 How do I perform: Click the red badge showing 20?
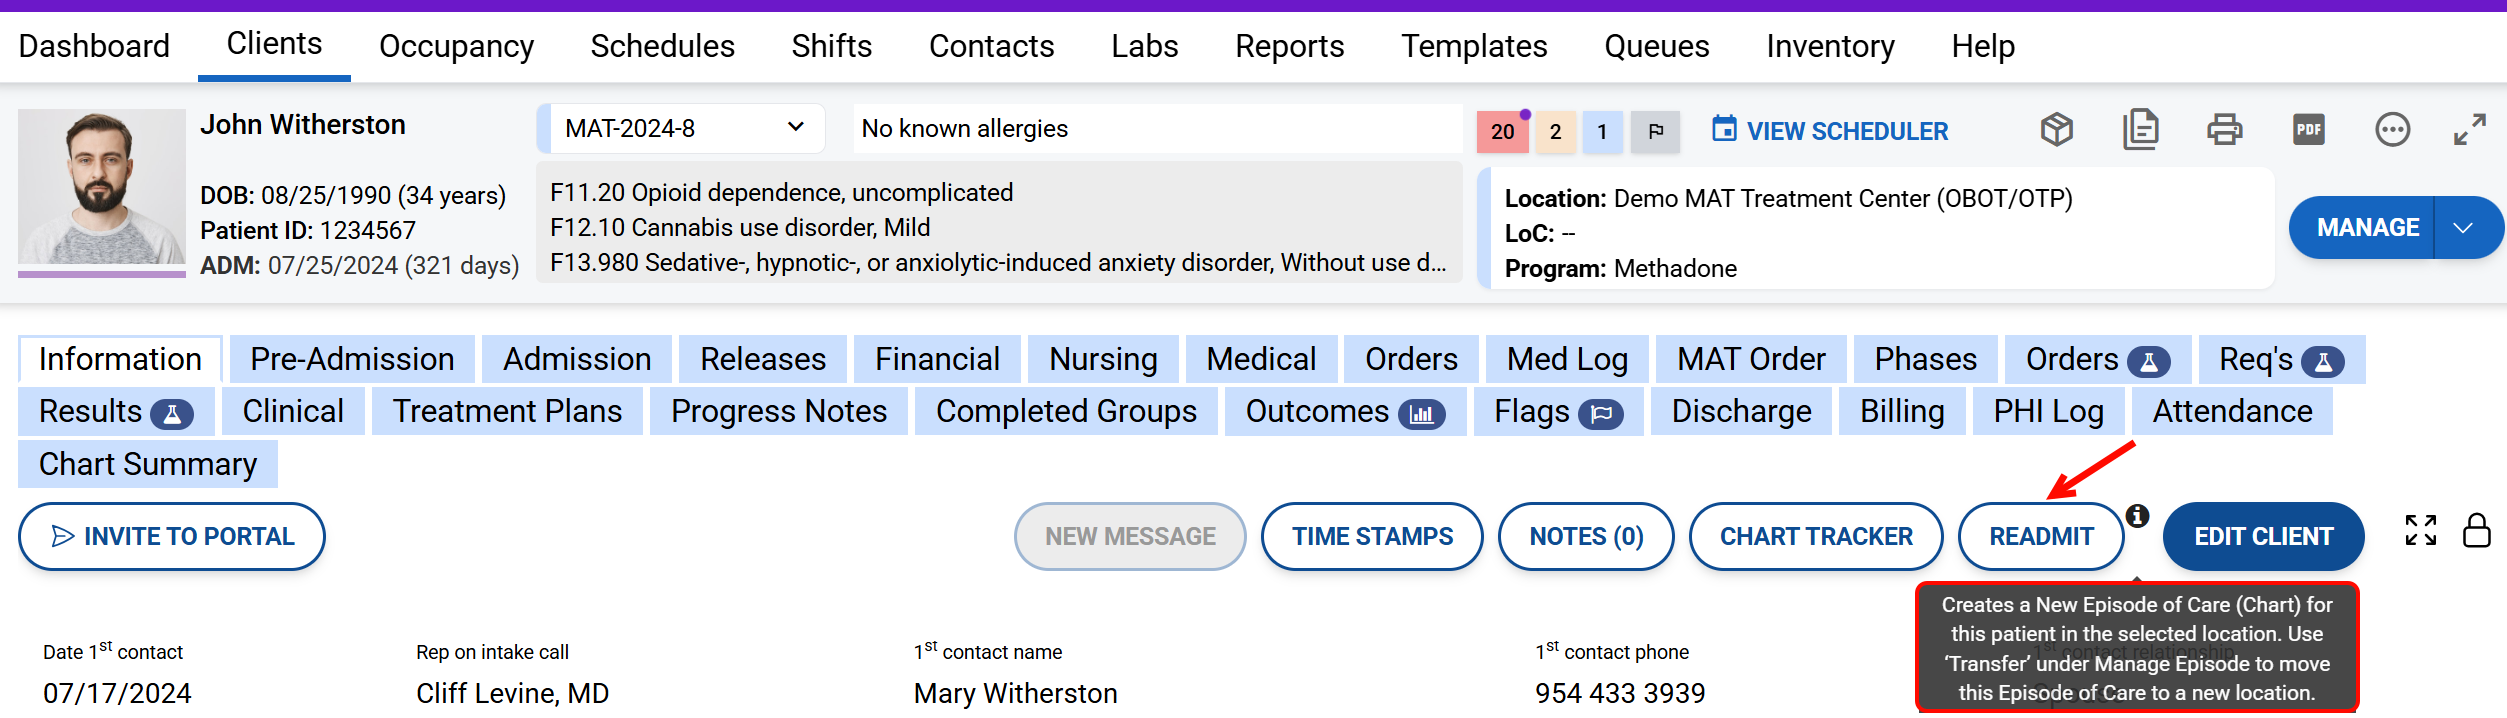coord(1502,132)
